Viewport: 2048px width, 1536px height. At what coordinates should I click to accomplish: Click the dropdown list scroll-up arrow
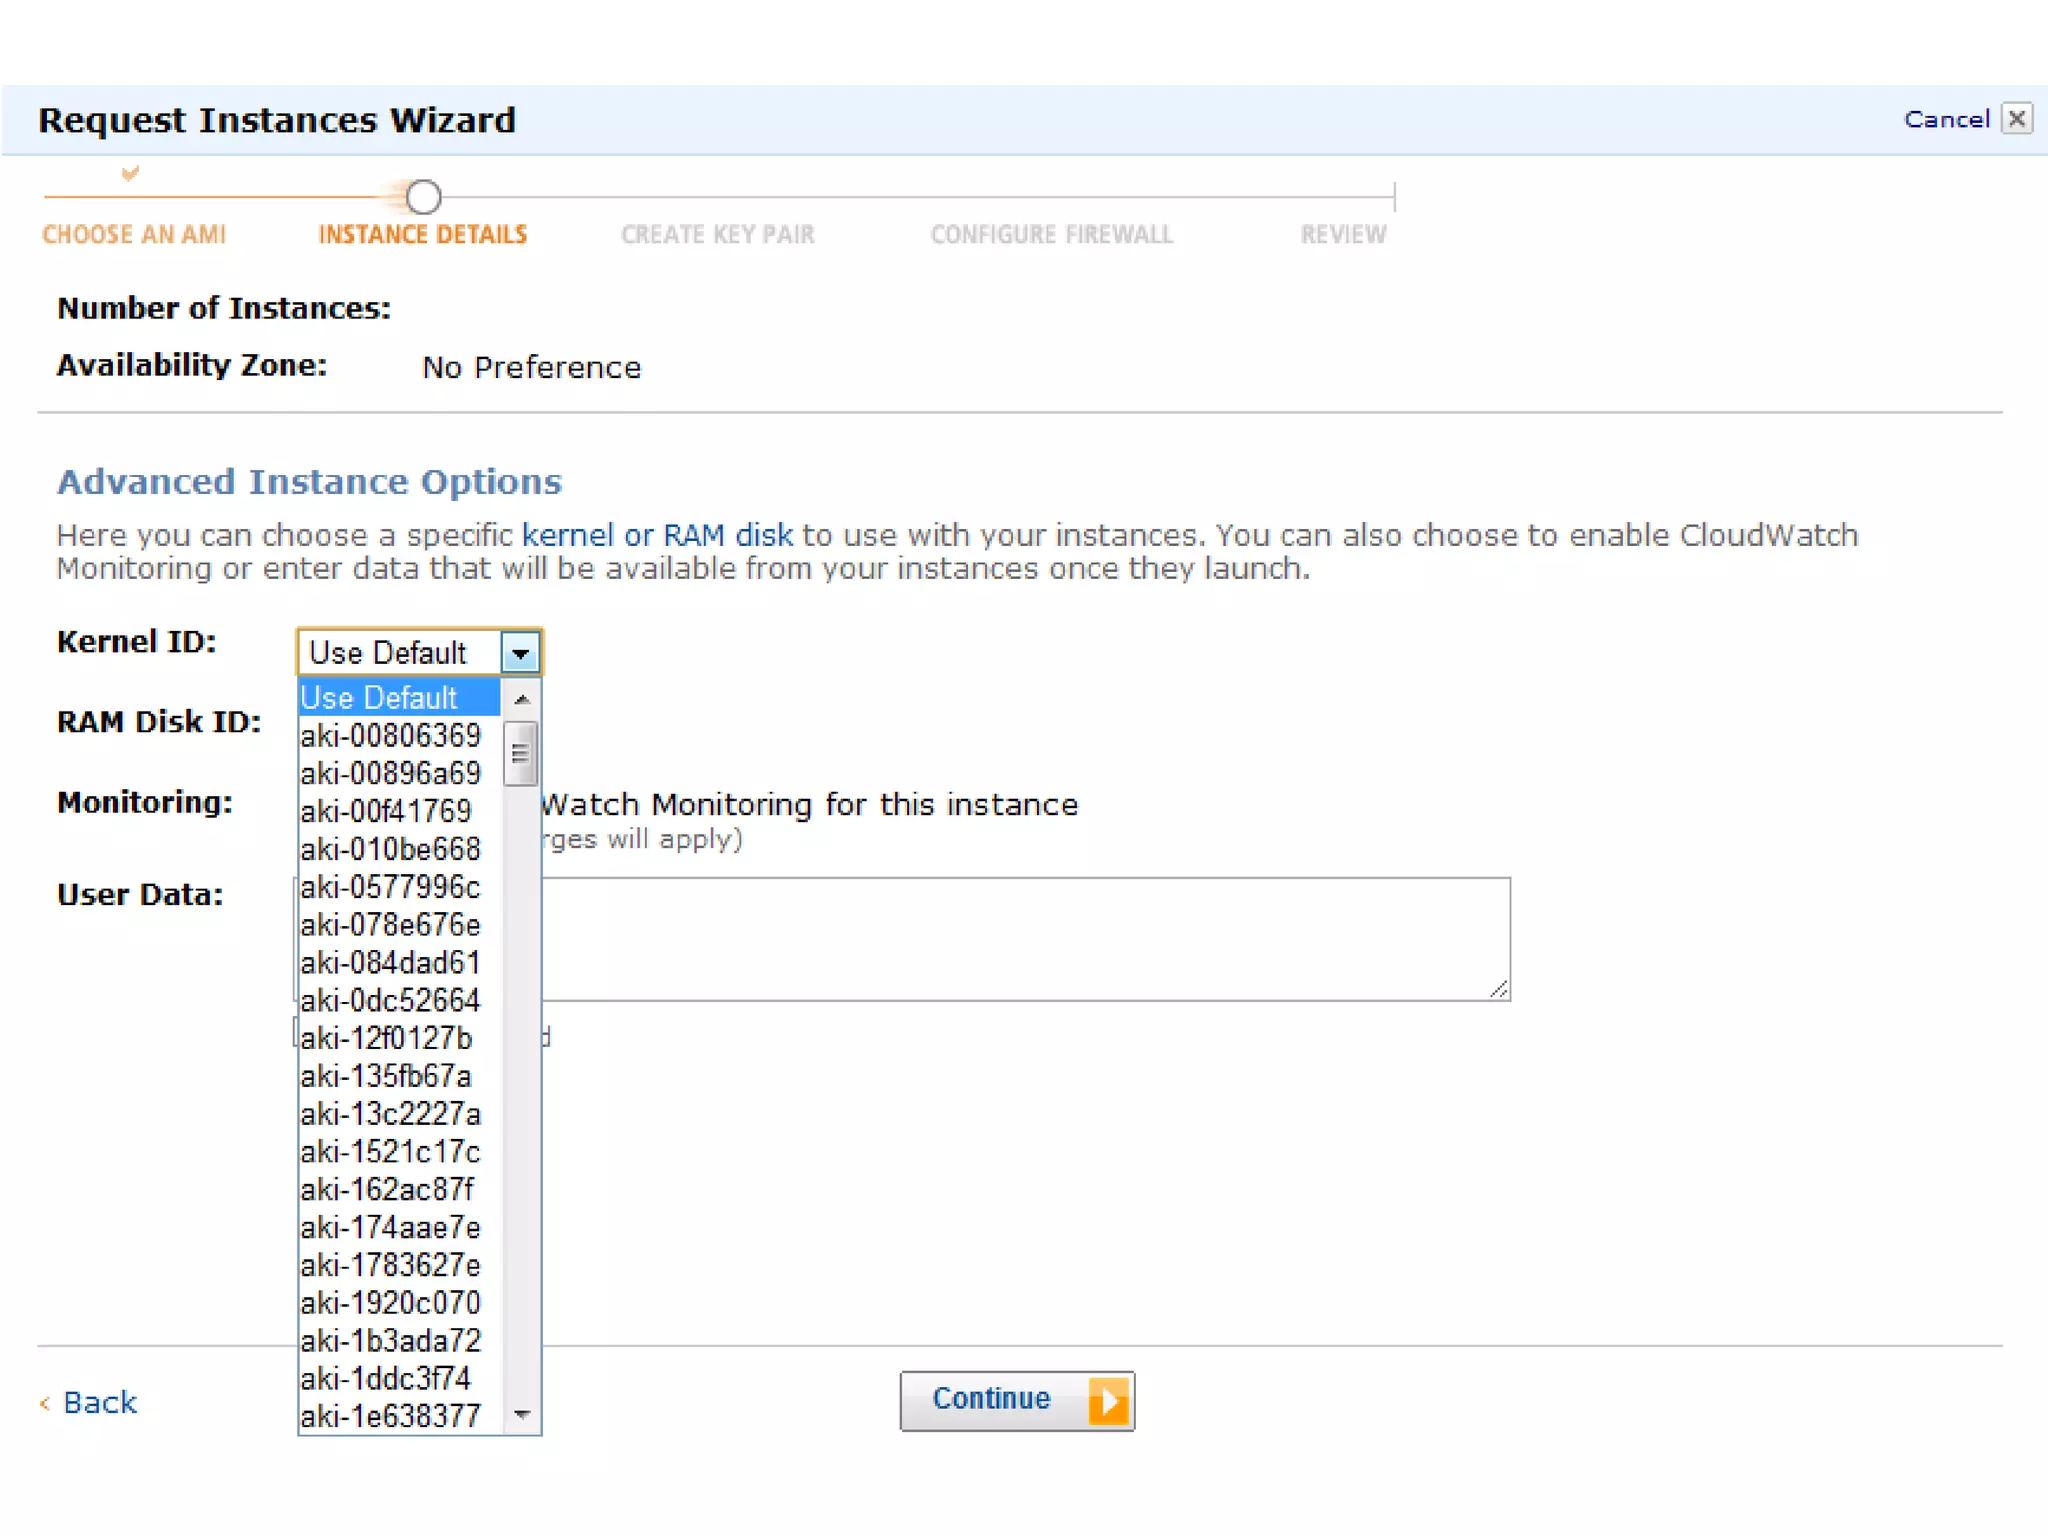pos(521,699)
